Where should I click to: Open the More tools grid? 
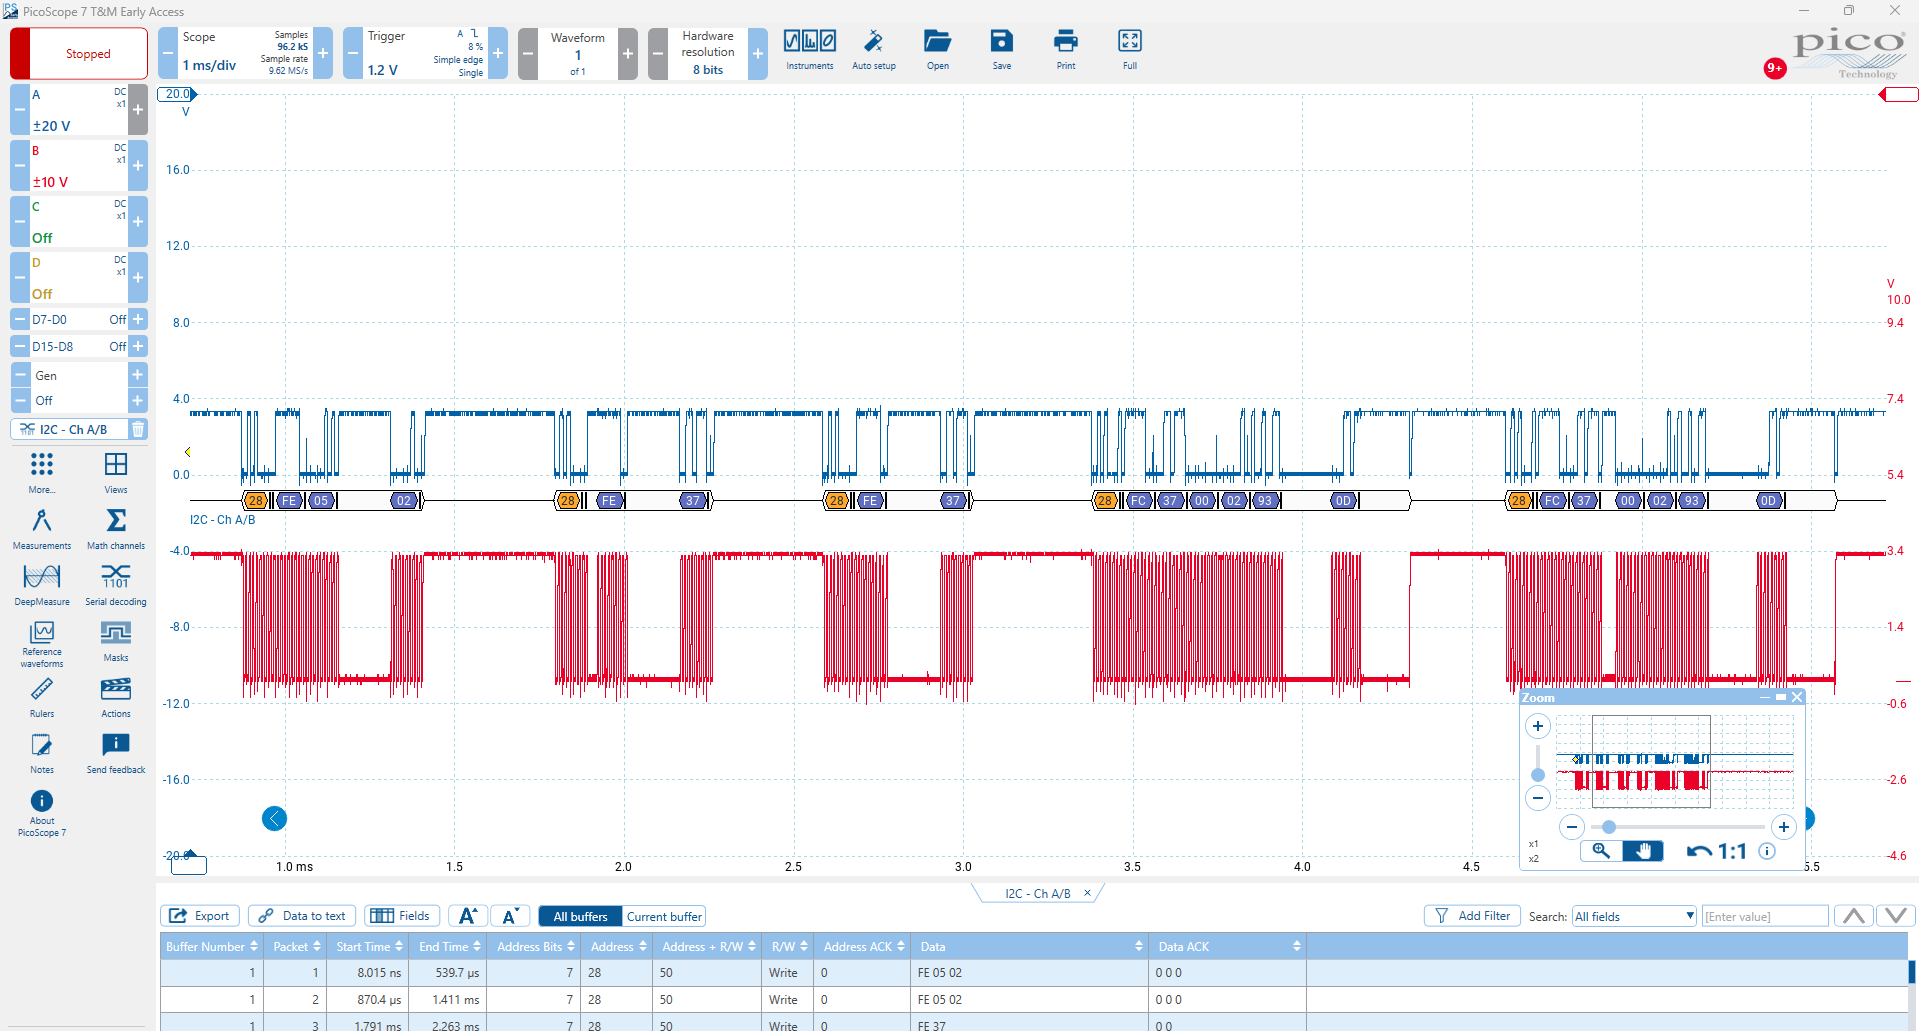42,473
